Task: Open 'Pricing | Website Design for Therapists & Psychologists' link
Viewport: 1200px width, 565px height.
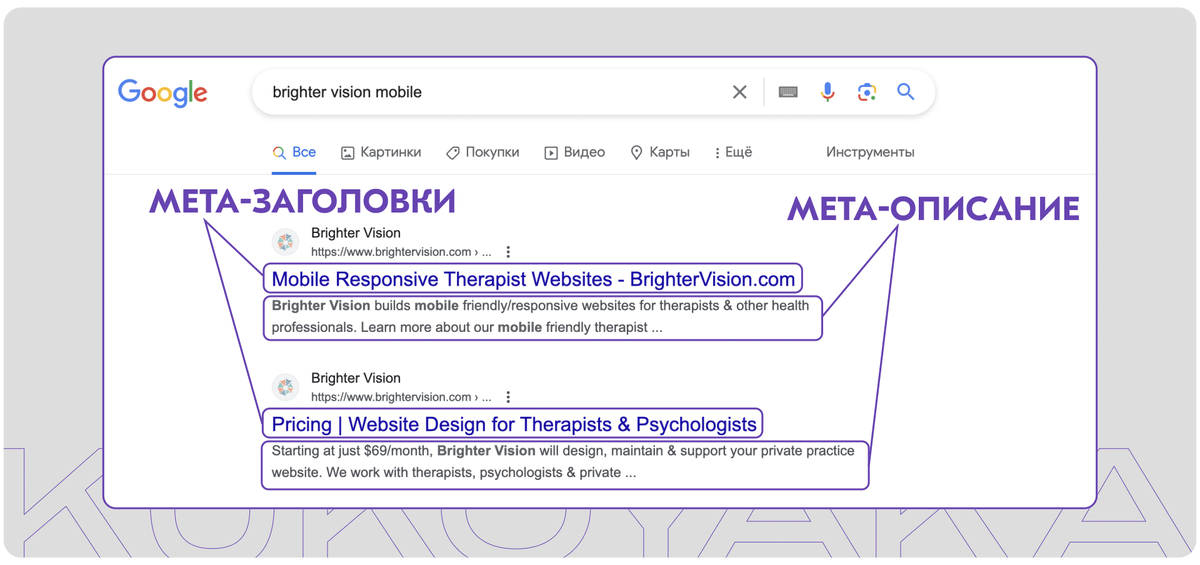Action: 514,424
